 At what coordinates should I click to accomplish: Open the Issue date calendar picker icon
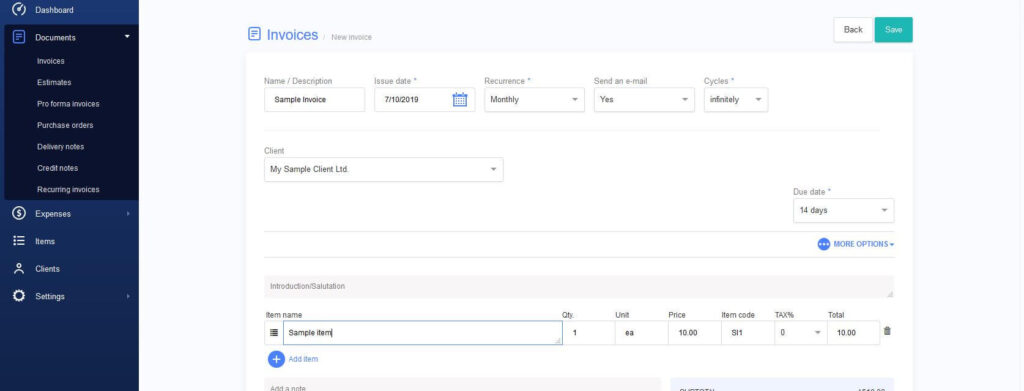point(460,100)
